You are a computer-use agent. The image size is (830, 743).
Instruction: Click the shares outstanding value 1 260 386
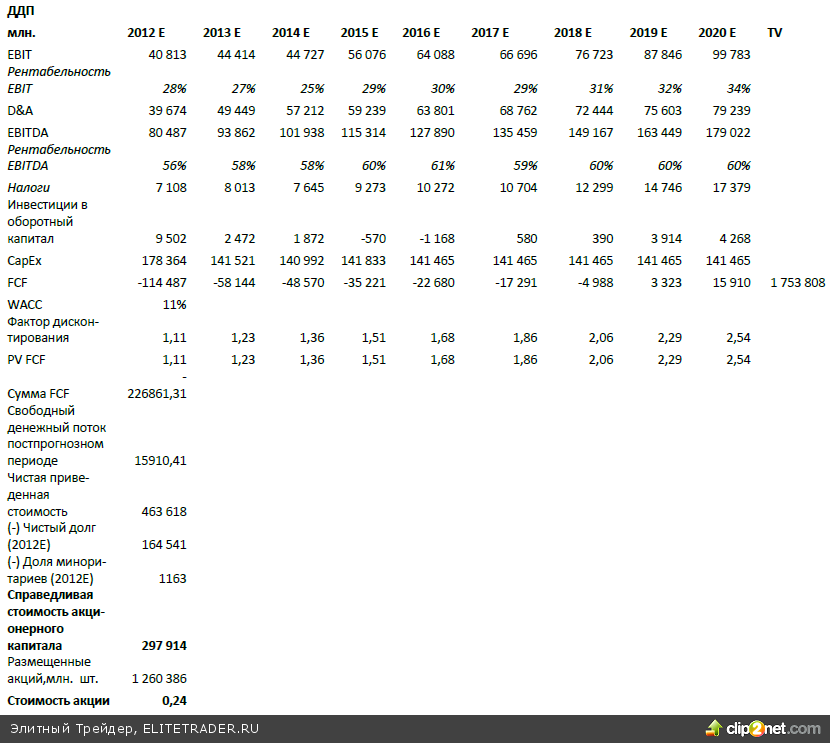click(x=159, y=679)
